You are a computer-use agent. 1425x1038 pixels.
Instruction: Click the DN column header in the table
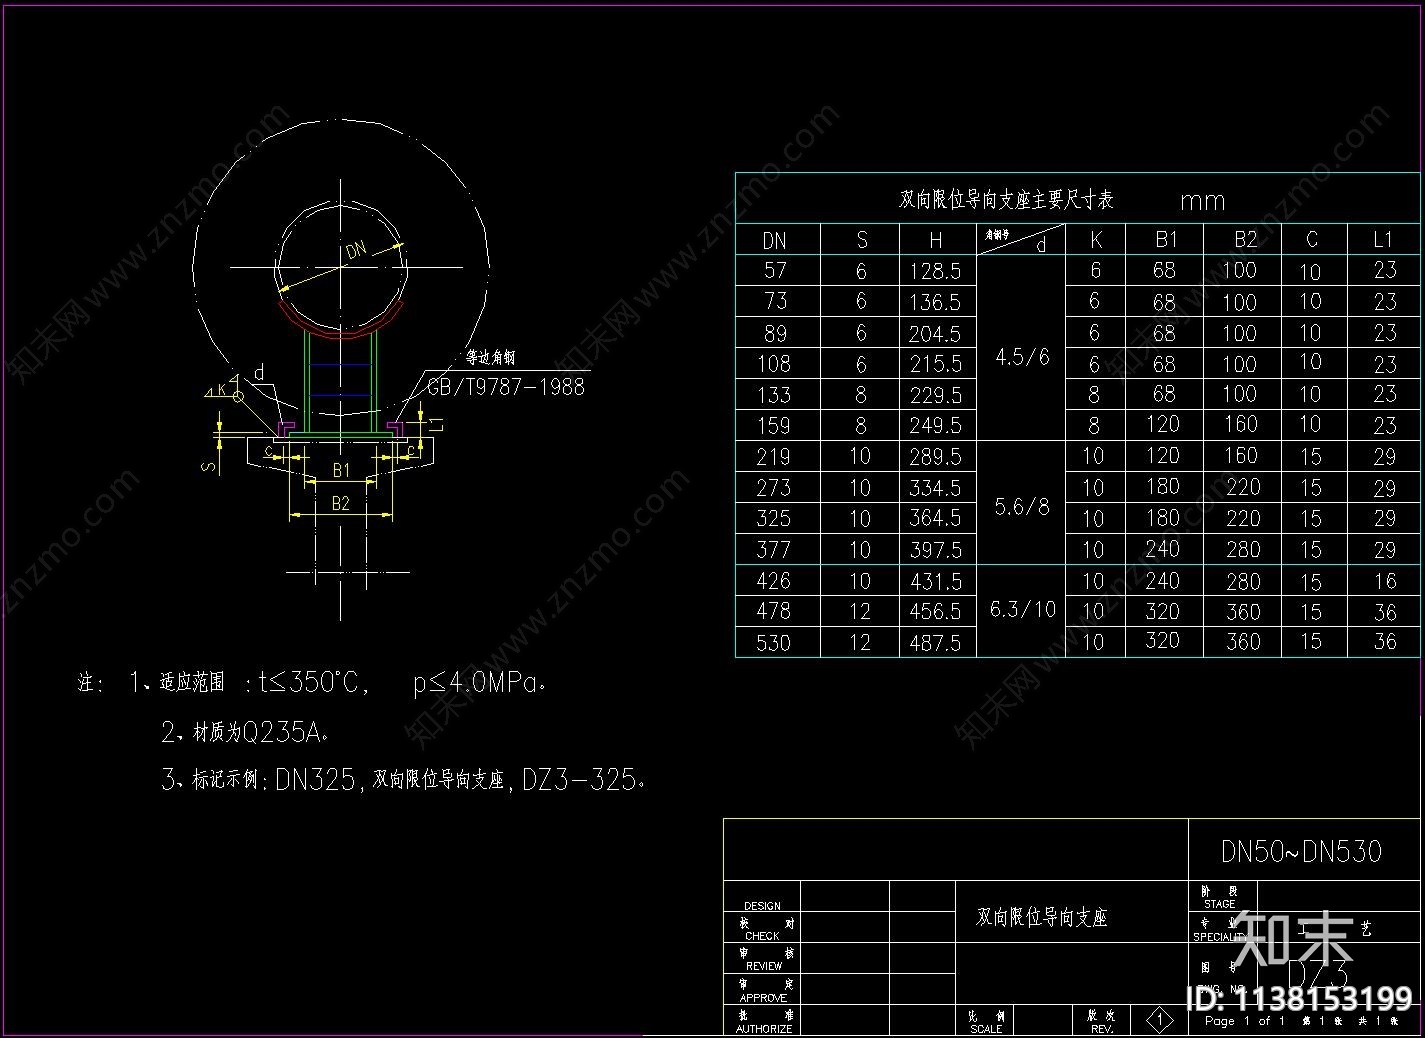tap(775, 241)
